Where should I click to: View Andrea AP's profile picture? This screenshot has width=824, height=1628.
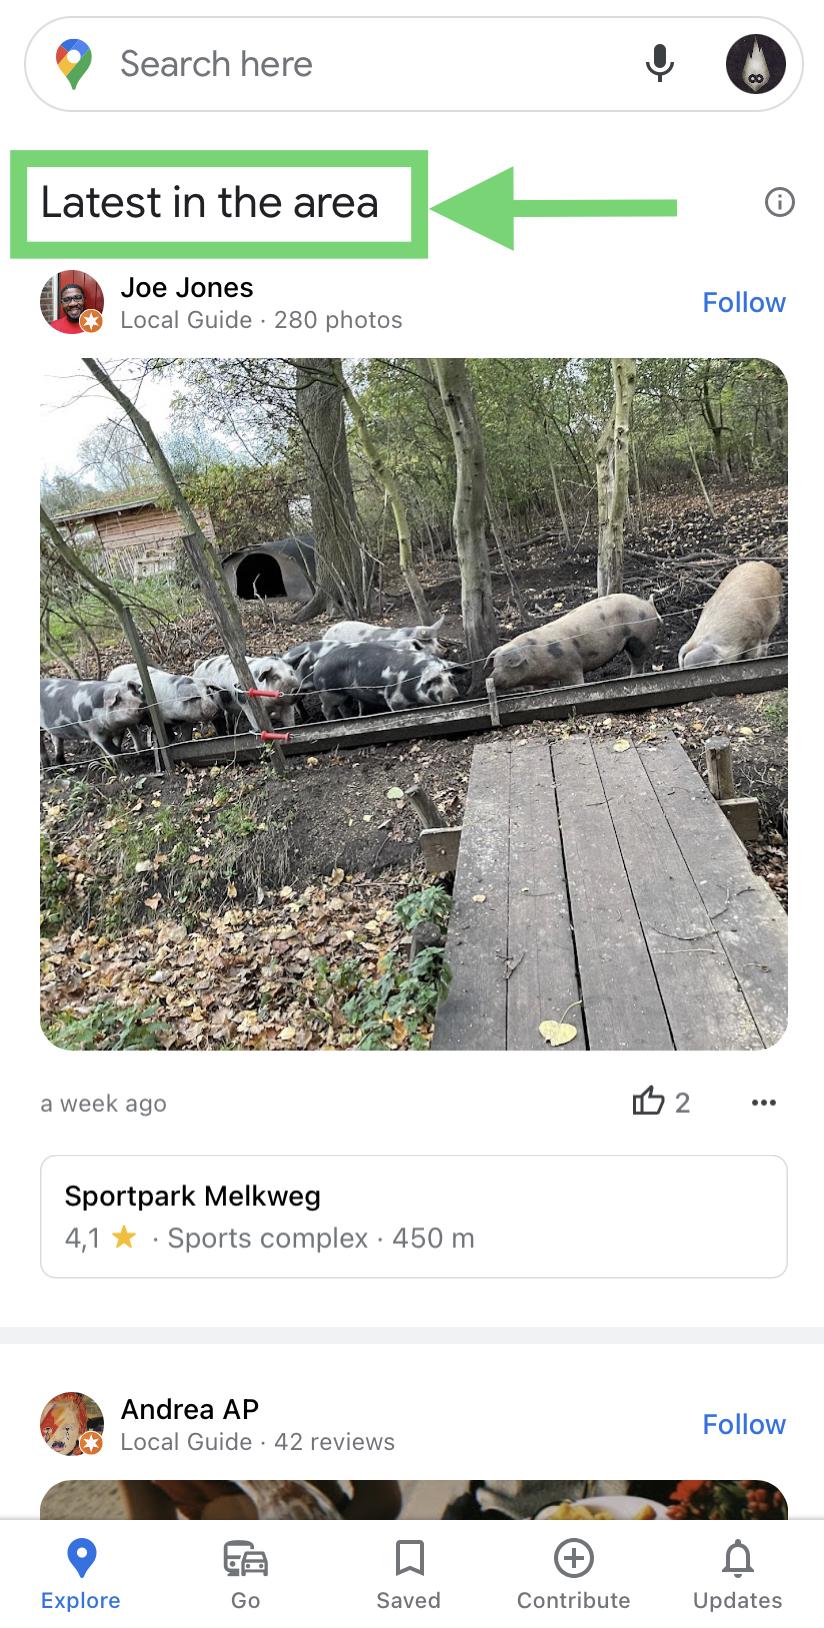pos(72,1423)
